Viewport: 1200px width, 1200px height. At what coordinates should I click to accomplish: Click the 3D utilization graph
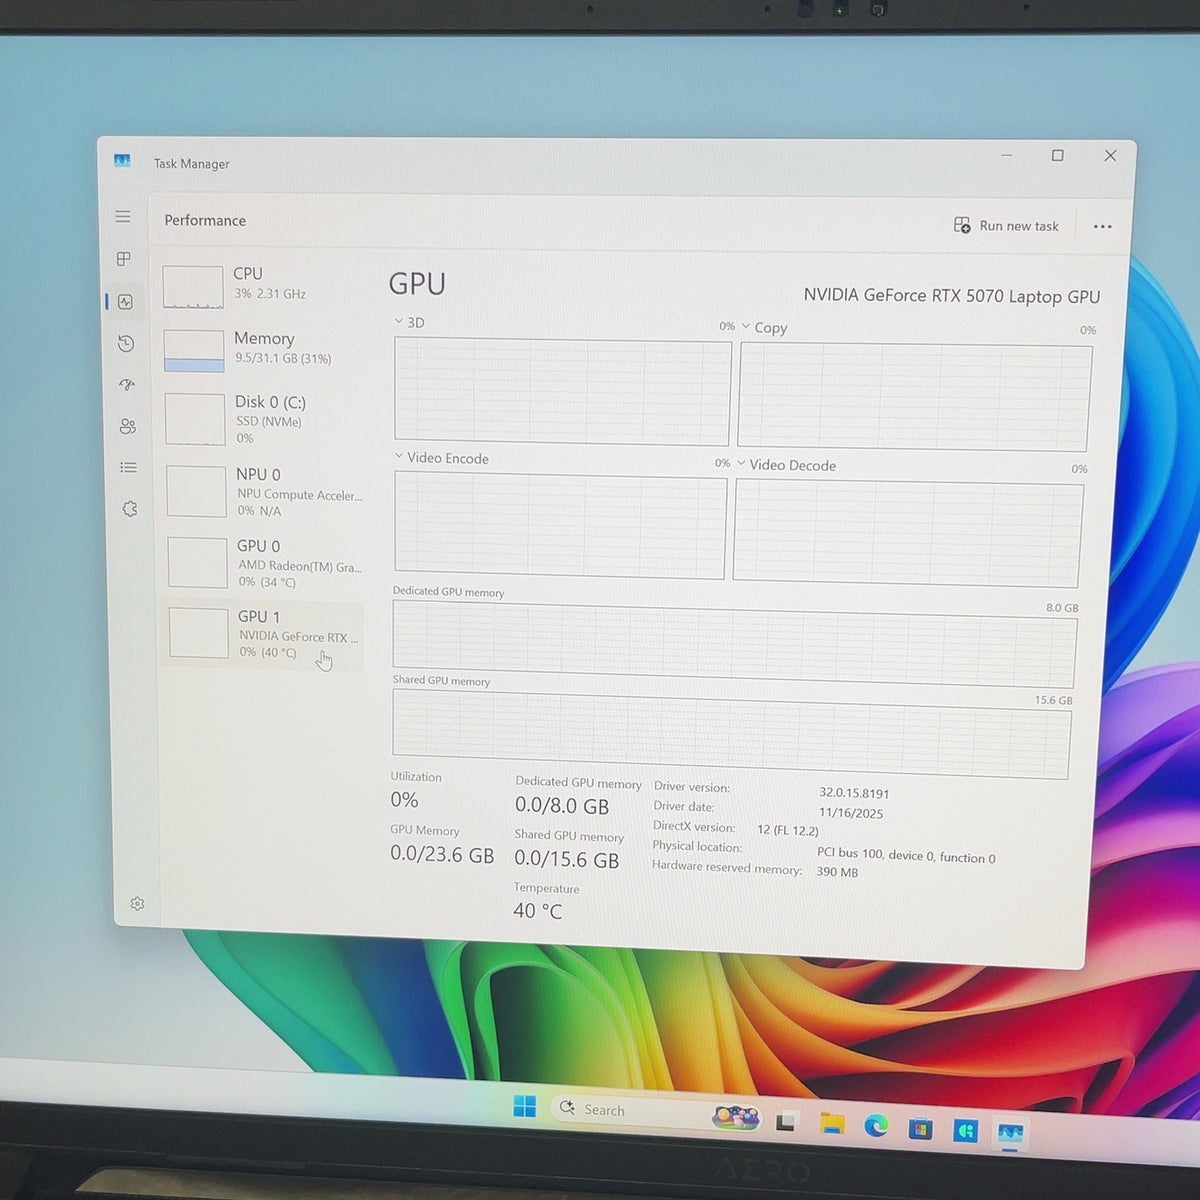(x=562, y=391)
